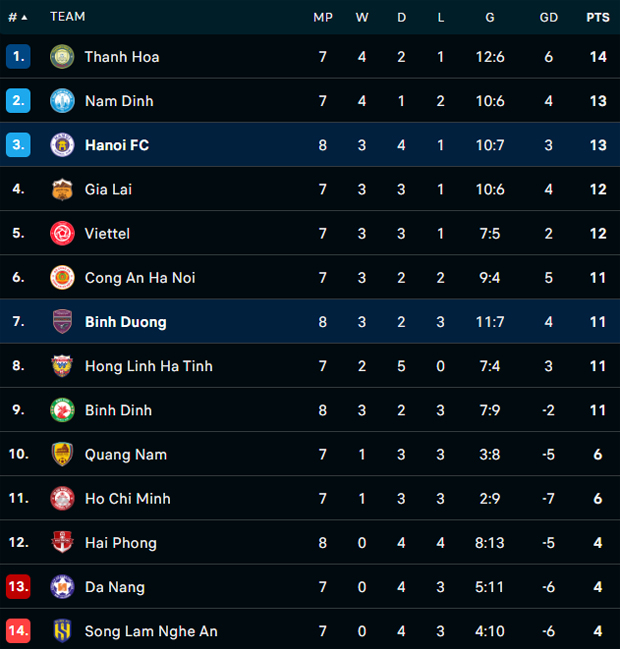Open the Hai Phong team link

pos(121,543)
